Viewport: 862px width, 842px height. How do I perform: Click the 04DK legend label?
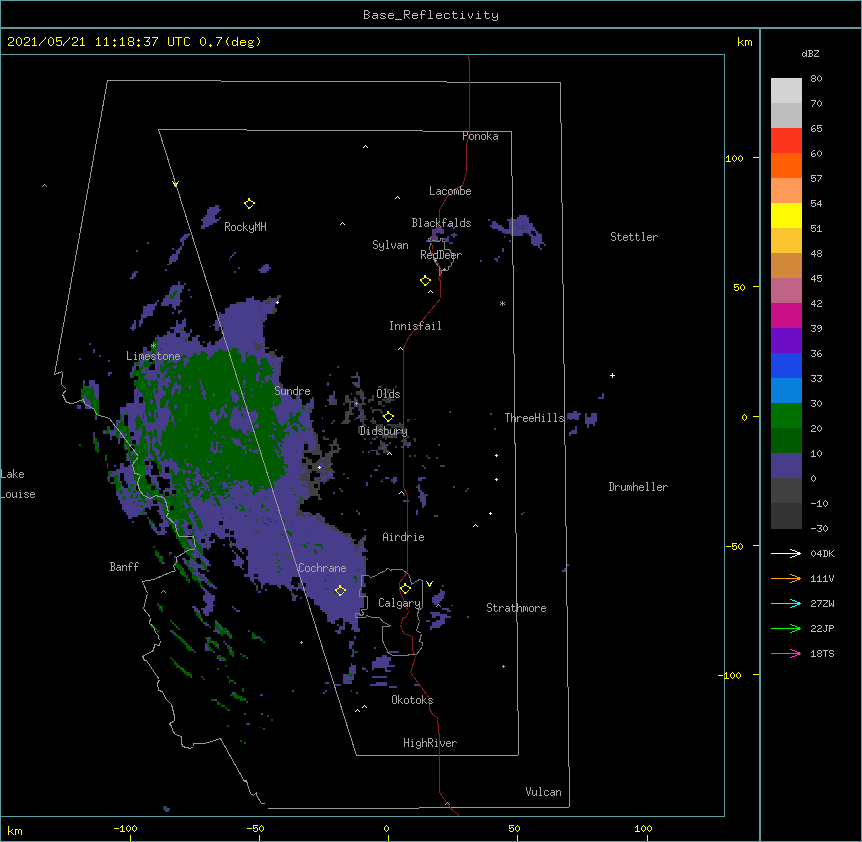point(822,553)
